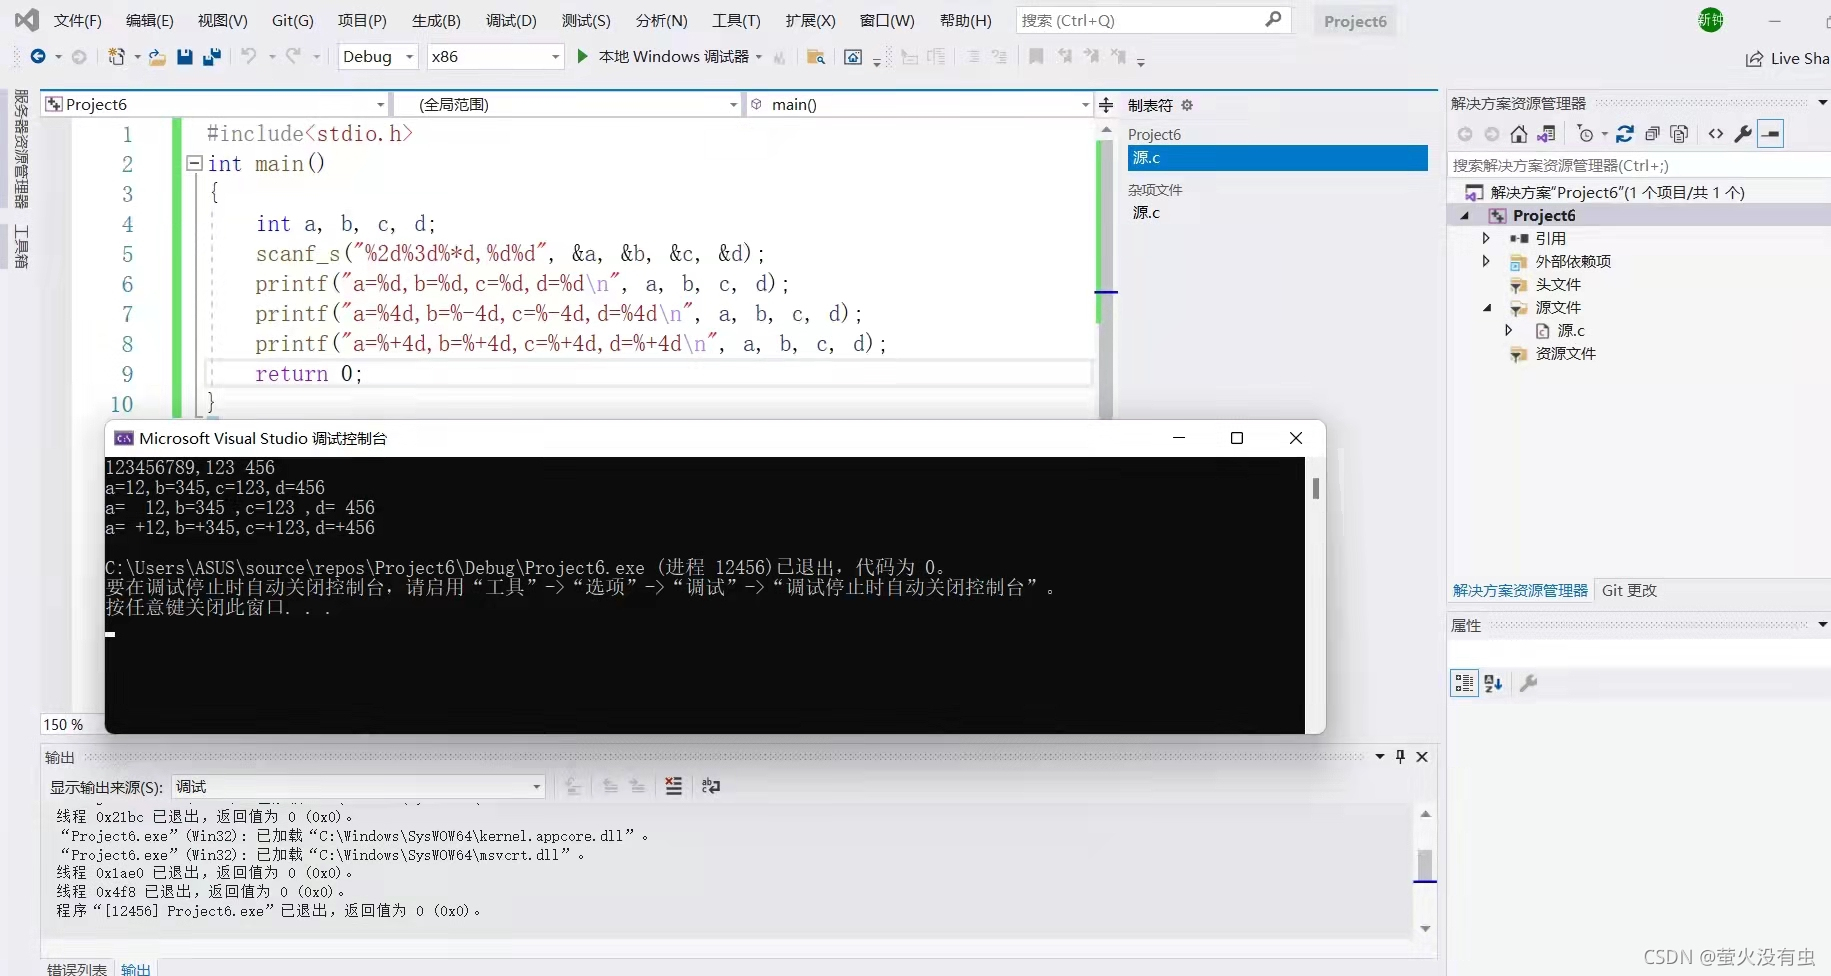Click the 搜索 (Ctrl+Q) search box
1831x976 pixels.
click(1153, 20)
